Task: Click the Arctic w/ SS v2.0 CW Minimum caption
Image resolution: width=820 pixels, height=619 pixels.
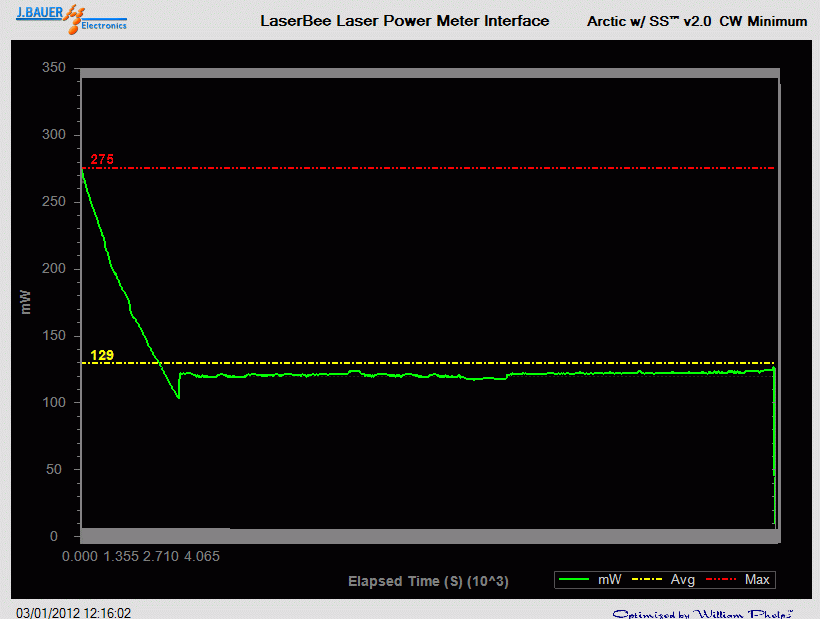Action: point(697,21)
